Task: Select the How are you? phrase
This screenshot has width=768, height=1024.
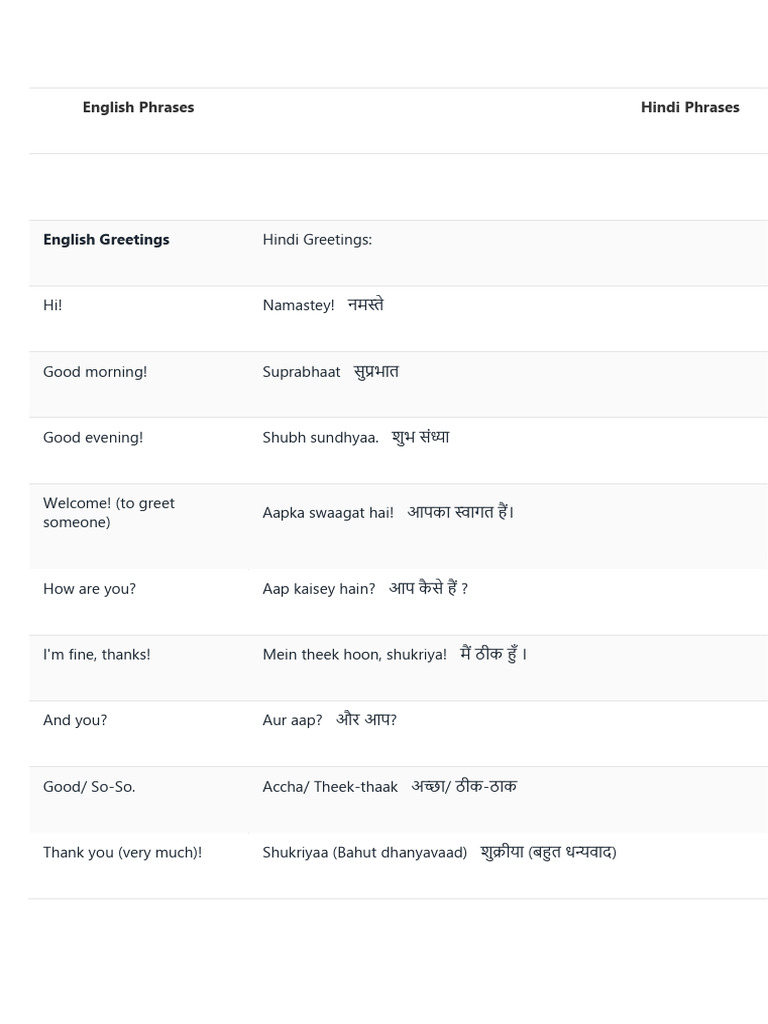Action: point(89,588)
